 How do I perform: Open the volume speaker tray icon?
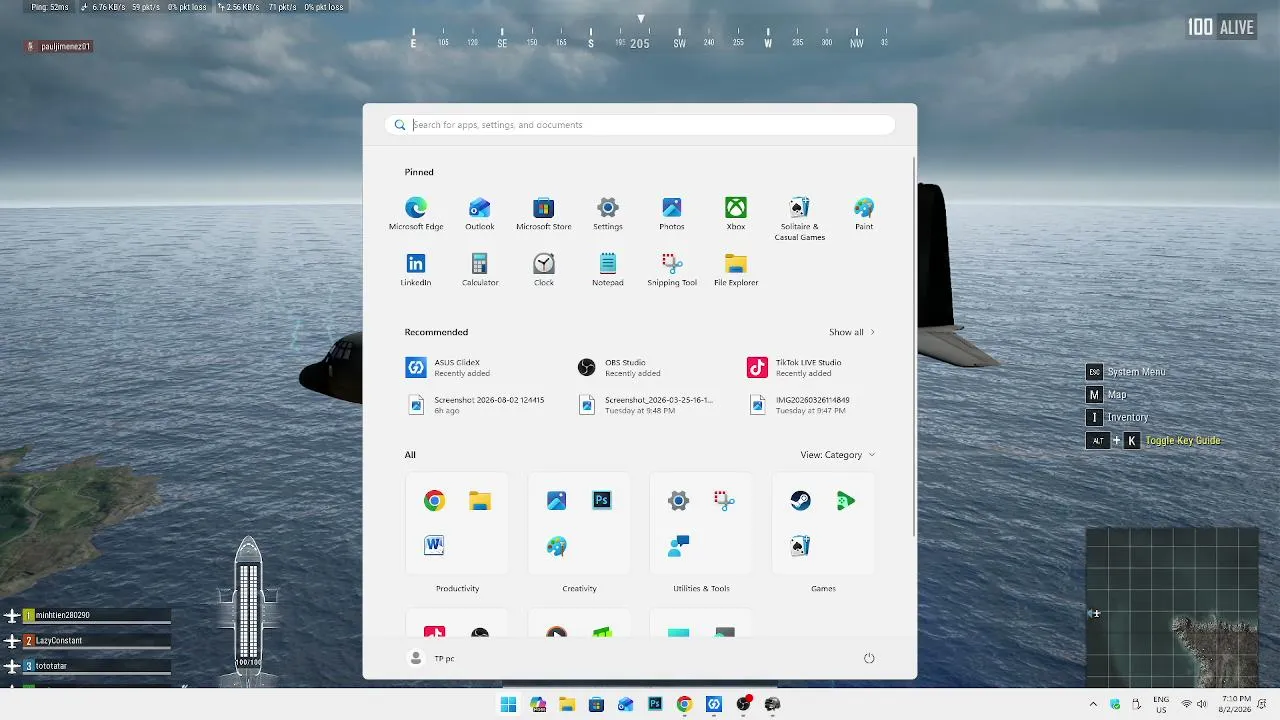pos(1201,704)
